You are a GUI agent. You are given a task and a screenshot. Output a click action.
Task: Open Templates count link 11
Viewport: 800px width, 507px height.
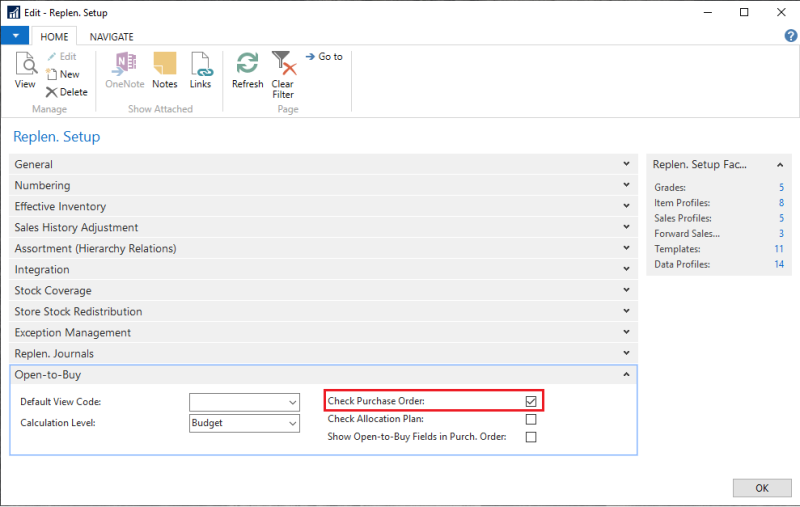pyautogui.click(x=779, y=248)
